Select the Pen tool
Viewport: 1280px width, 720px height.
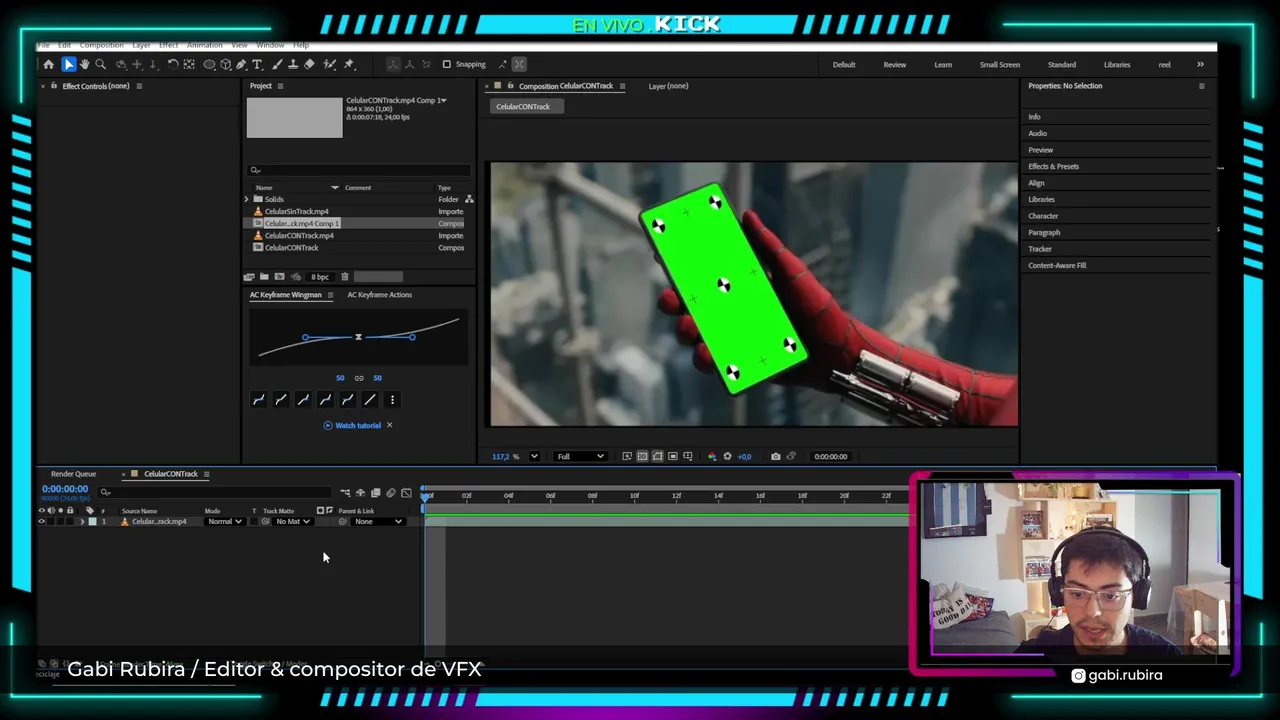pos(241,64)
